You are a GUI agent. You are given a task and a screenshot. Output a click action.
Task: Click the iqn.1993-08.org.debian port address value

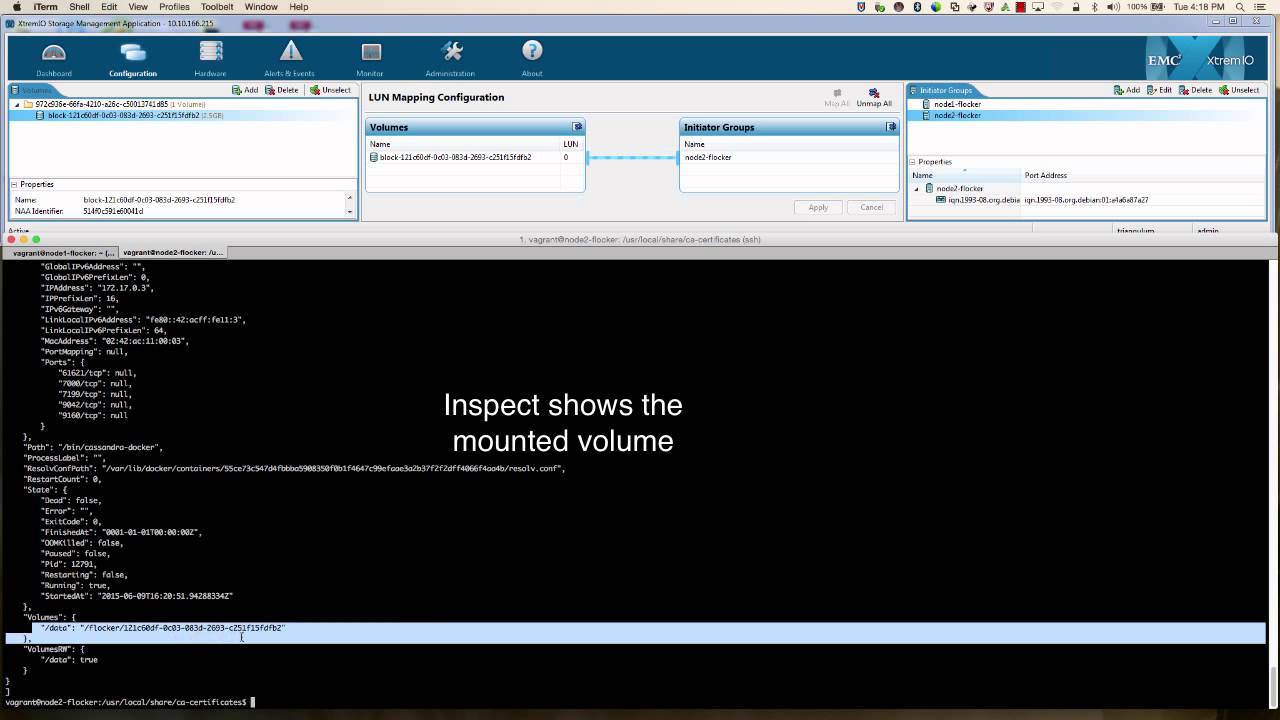(x=1086, y=200)
